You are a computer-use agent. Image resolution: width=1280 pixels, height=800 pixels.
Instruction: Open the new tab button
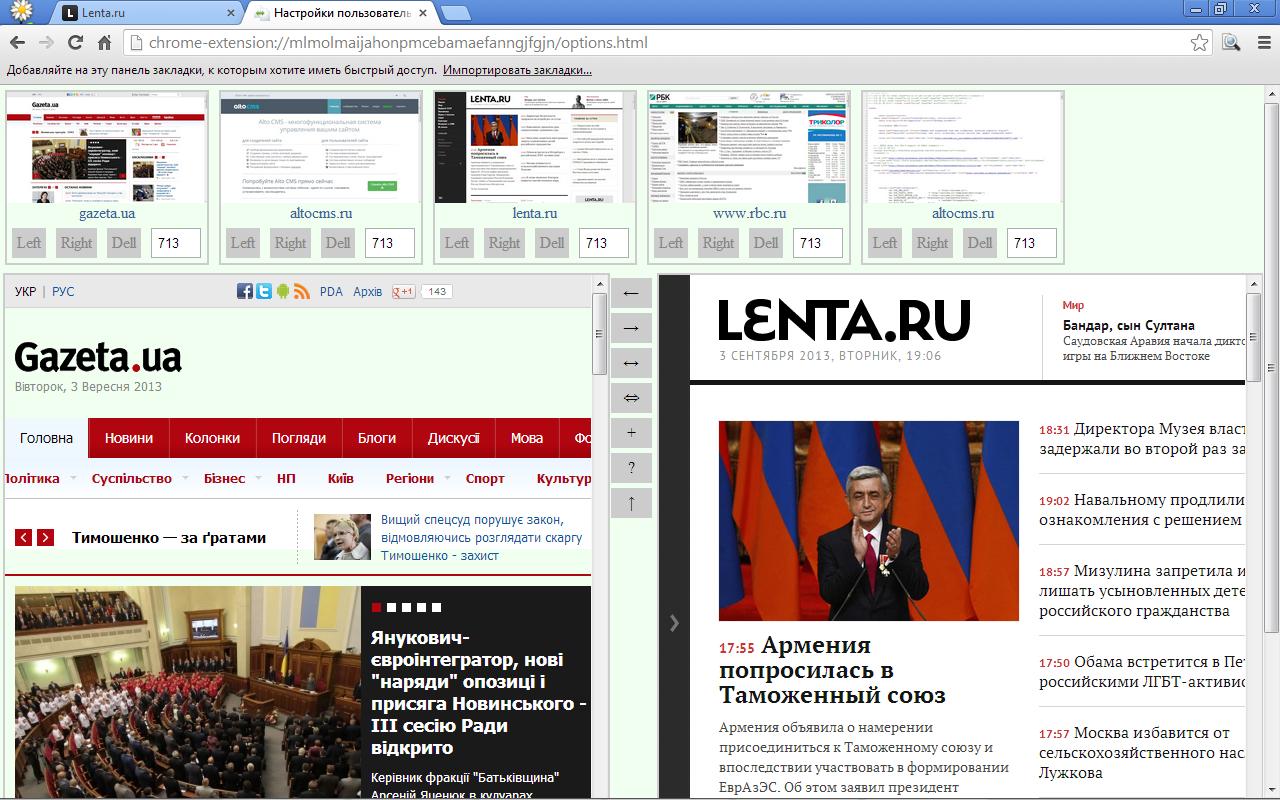click(x=456, y=13)
